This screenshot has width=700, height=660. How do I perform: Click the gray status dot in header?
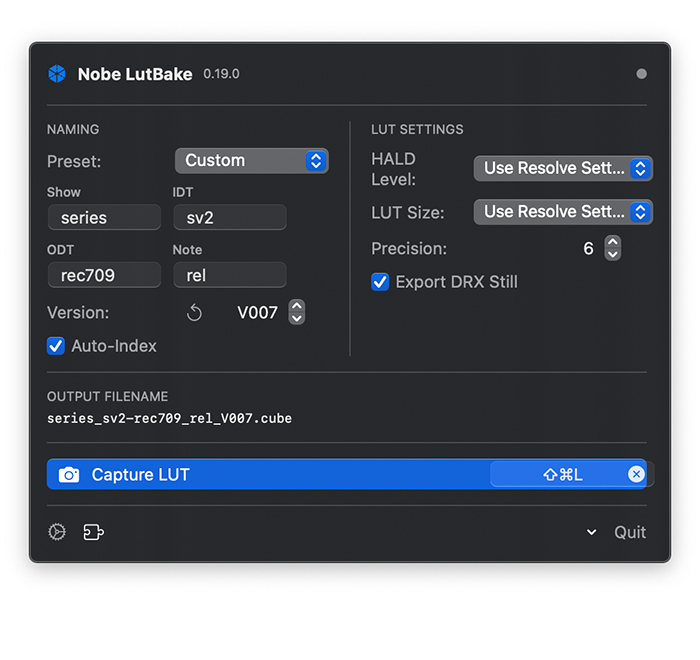coord(642,74)
